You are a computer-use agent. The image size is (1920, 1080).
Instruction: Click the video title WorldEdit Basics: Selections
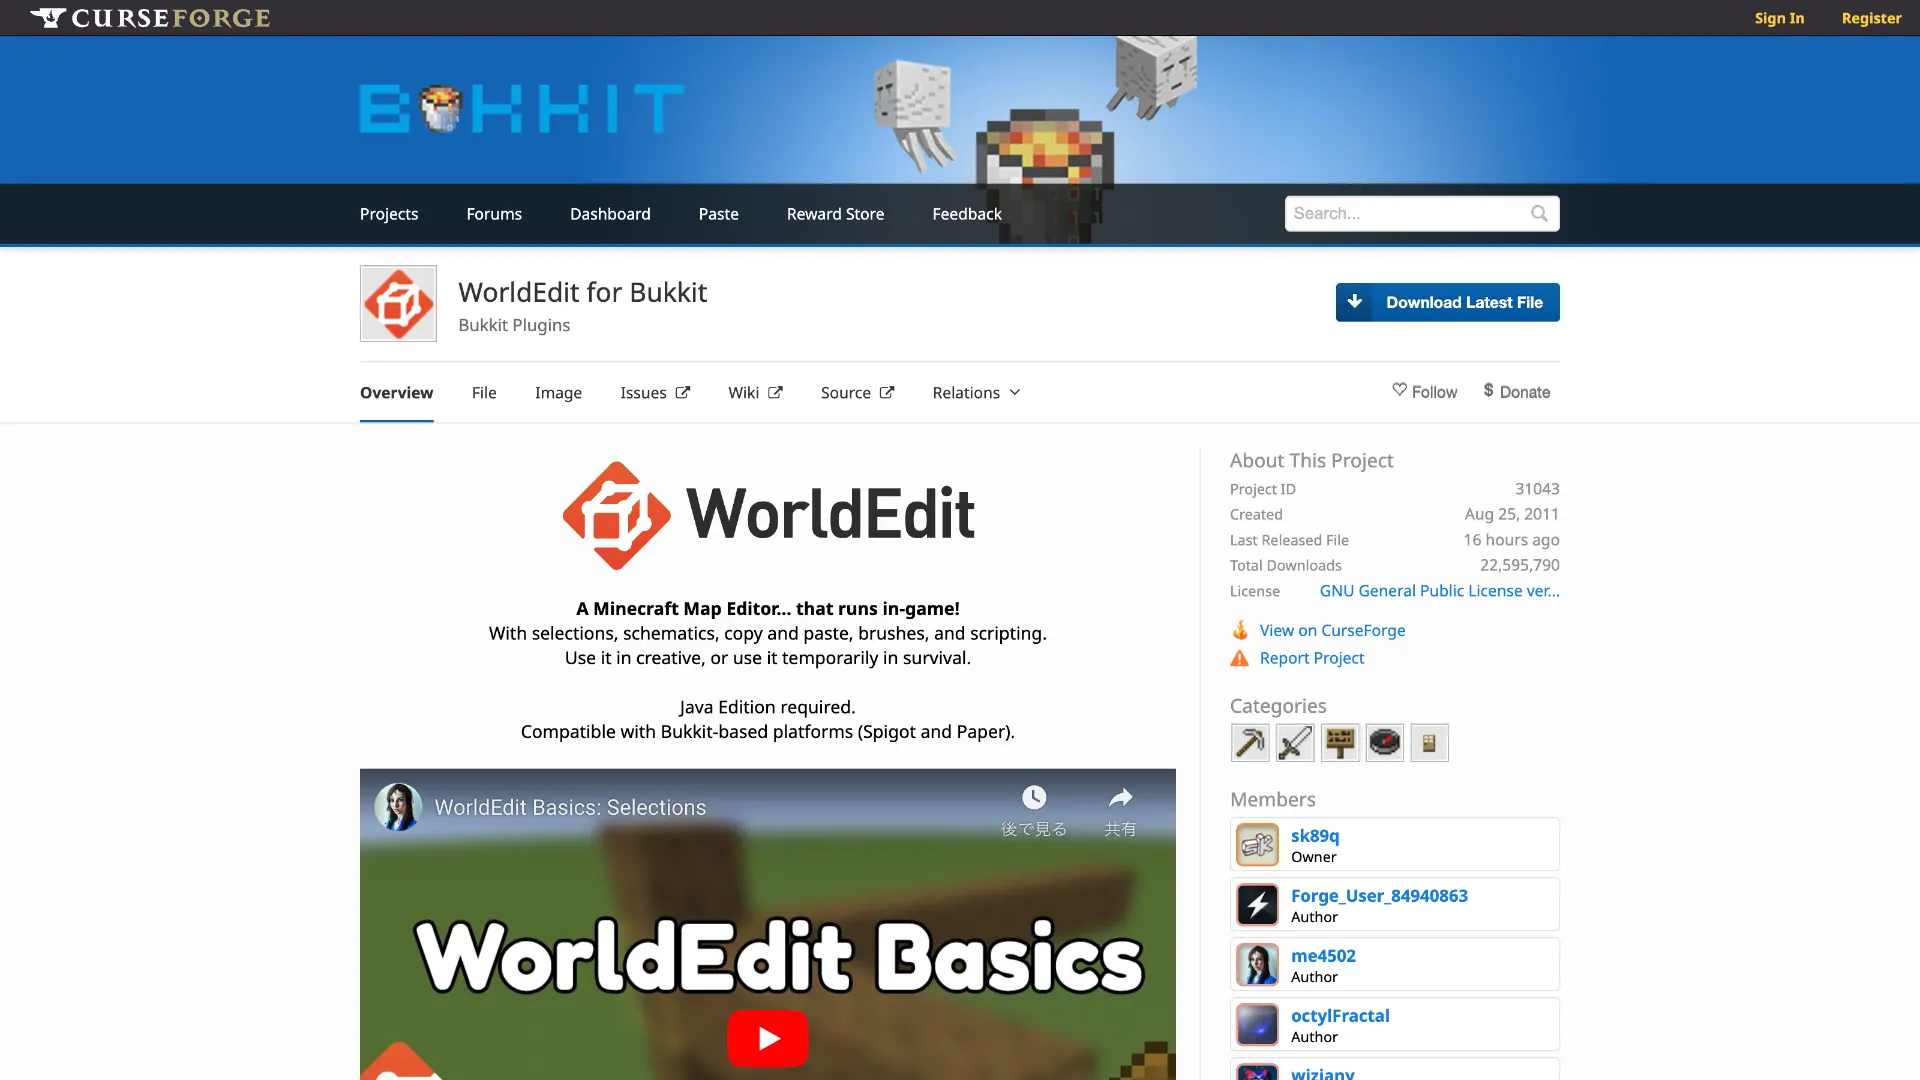point(570,807)
